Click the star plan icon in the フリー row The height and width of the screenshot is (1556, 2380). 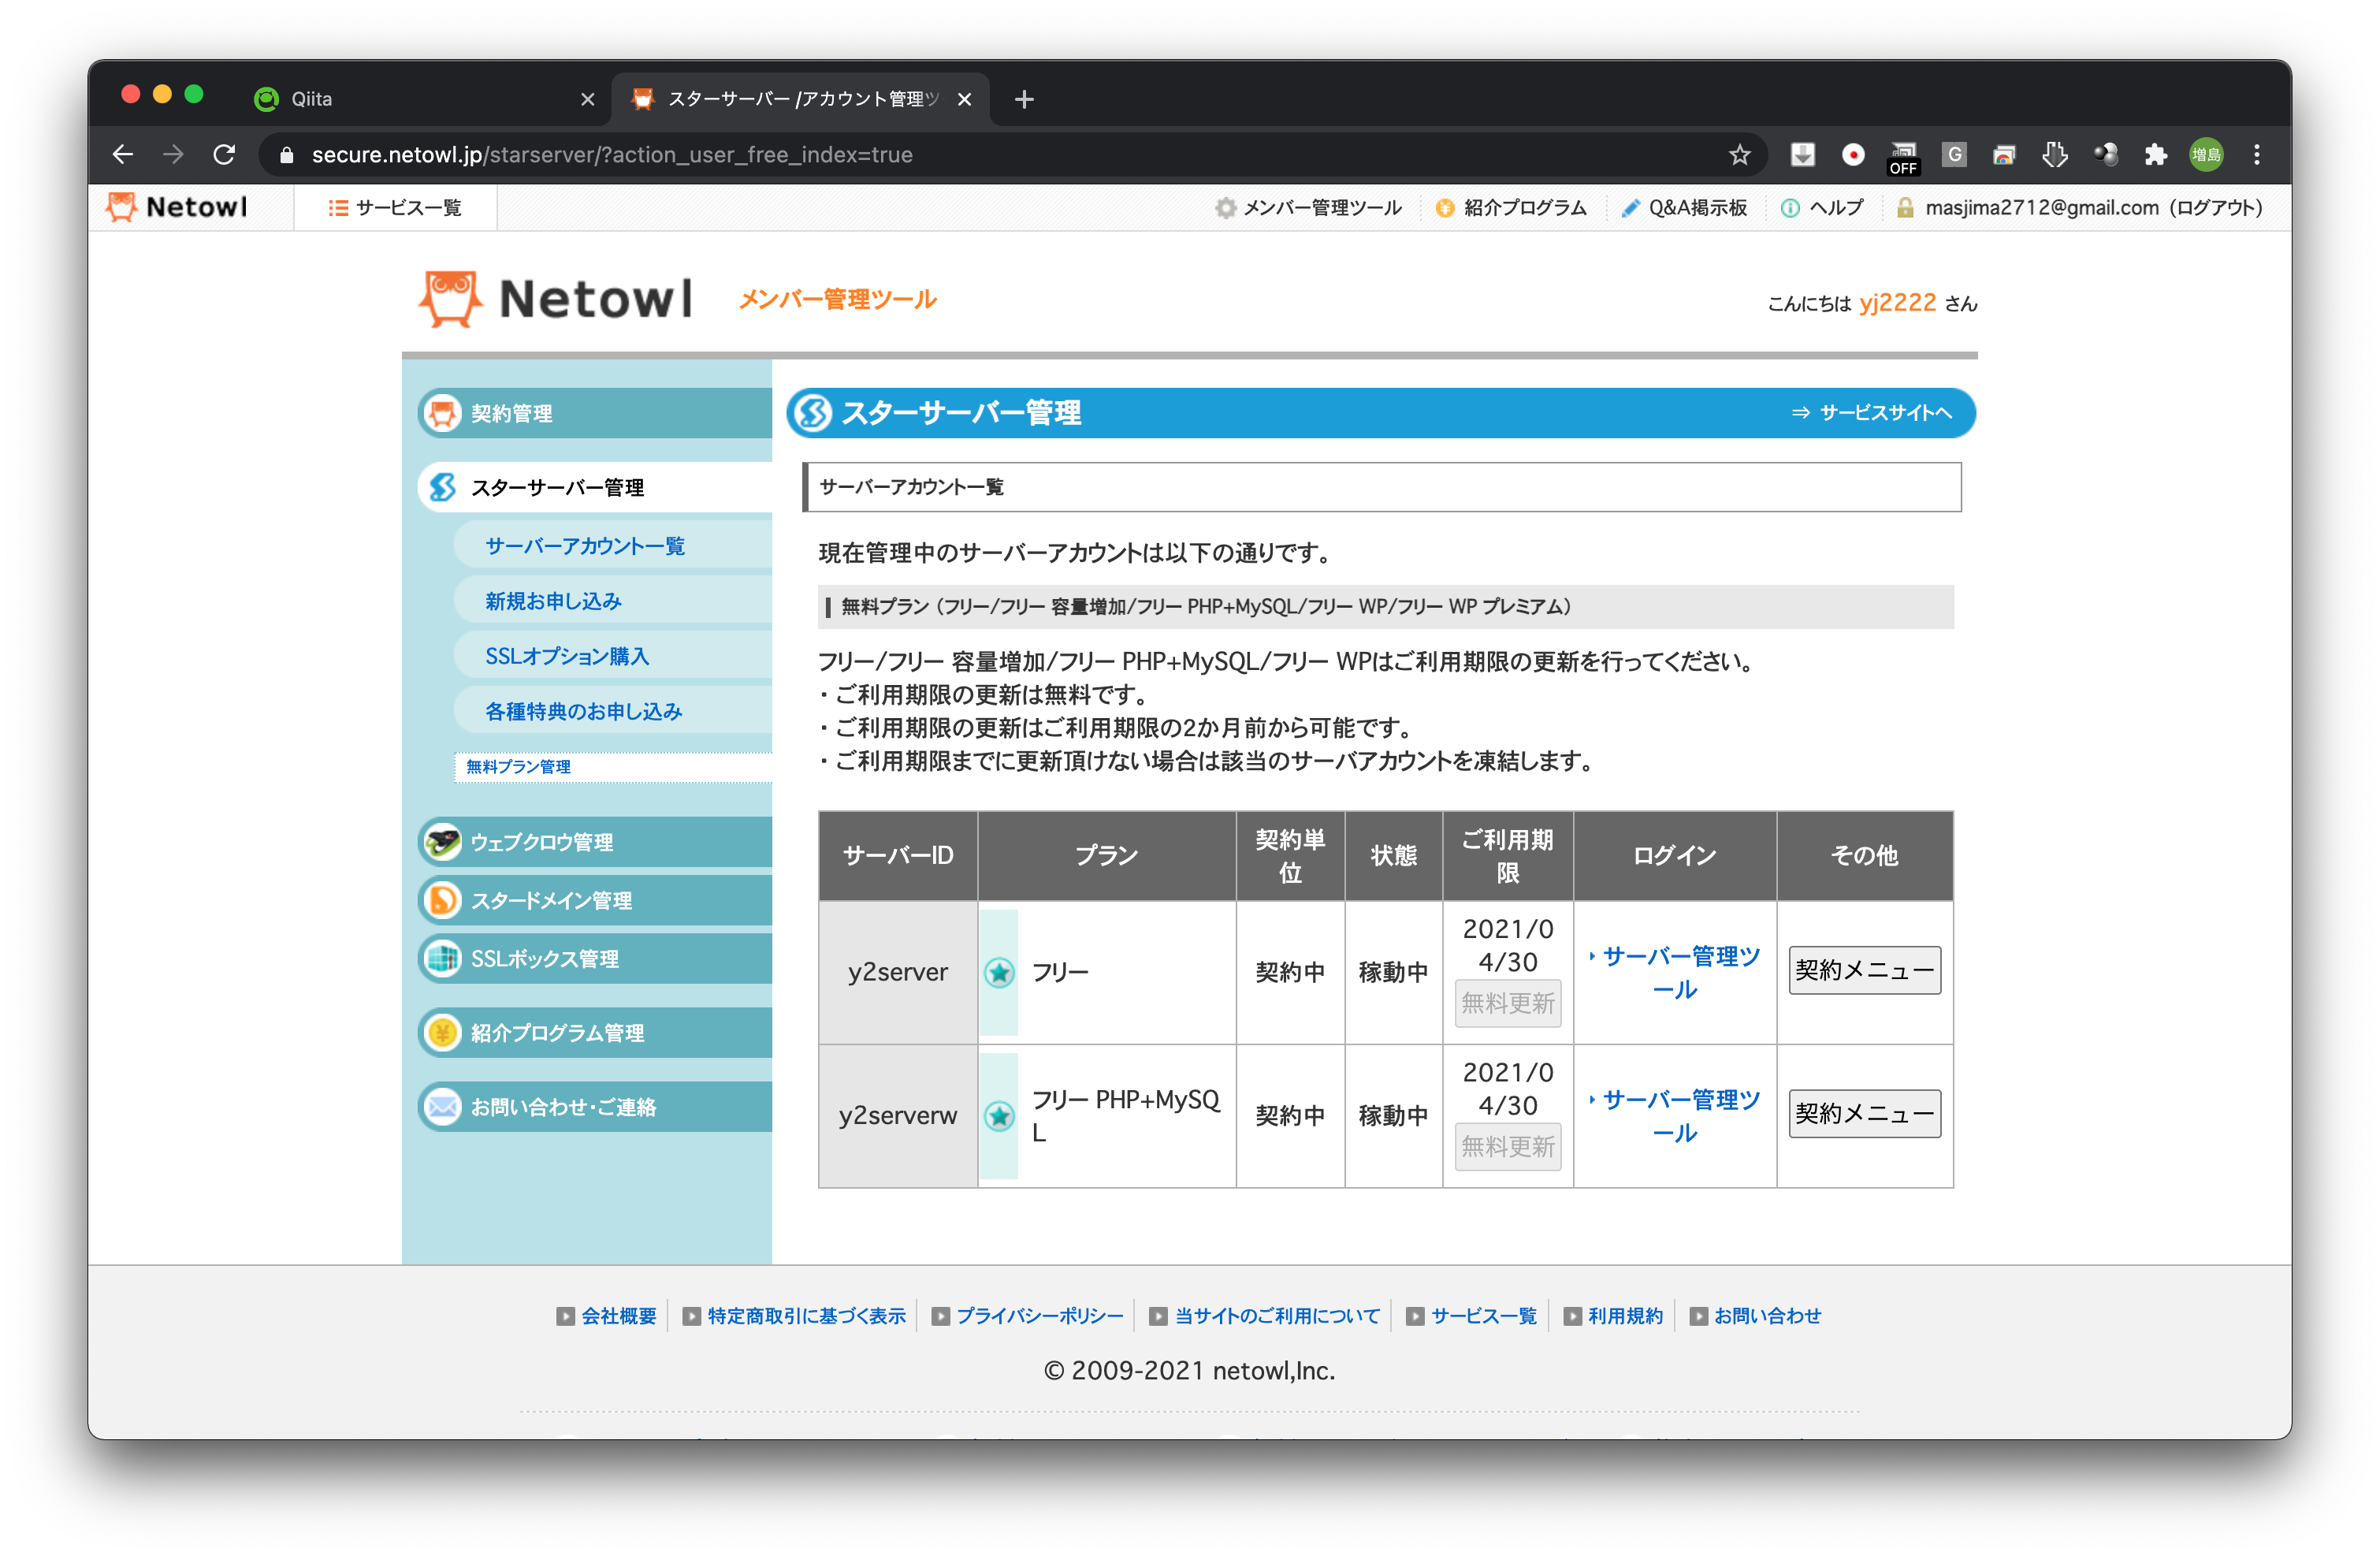click(x=999, y=972)
